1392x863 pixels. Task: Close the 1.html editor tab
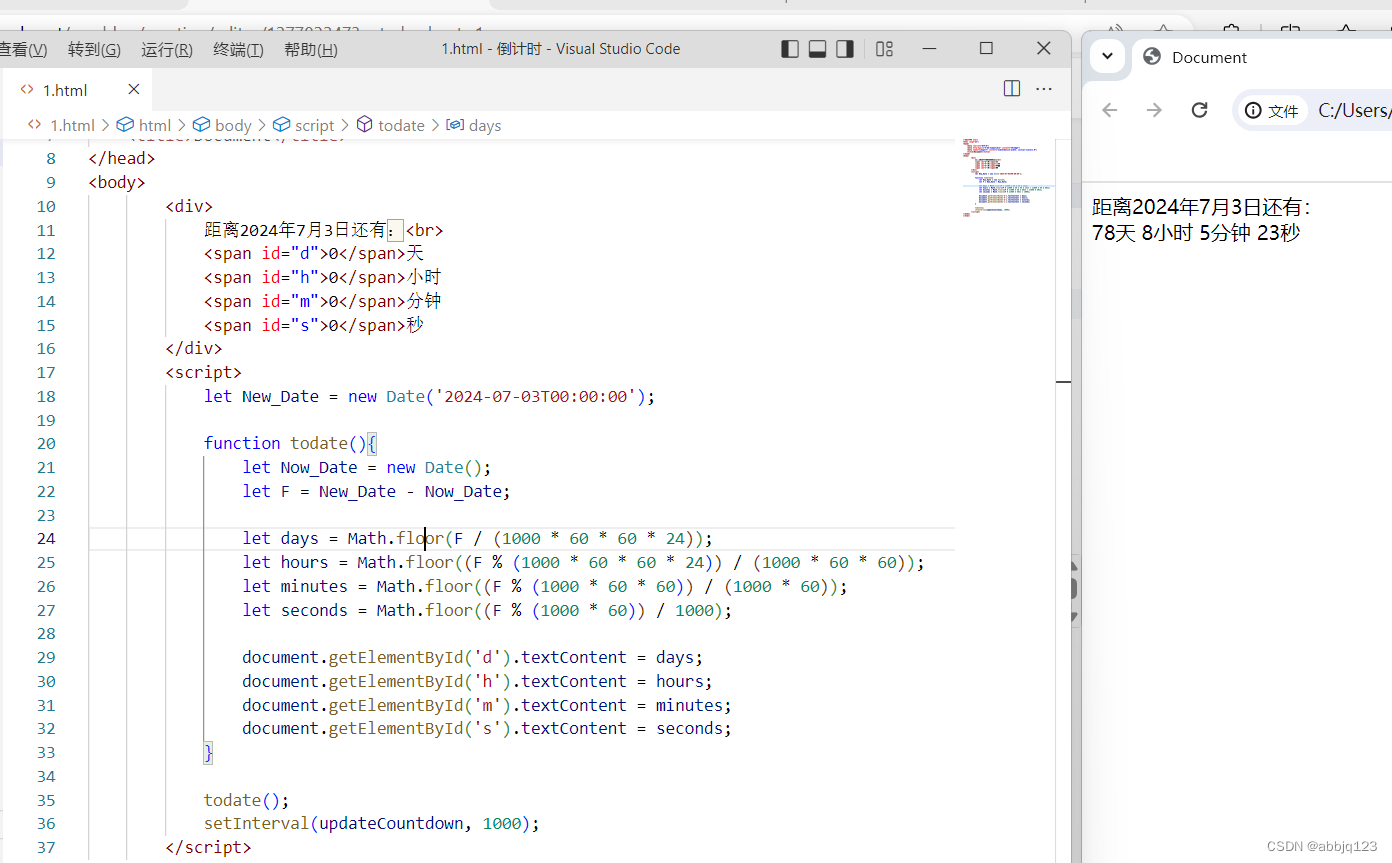click(134, 89)
